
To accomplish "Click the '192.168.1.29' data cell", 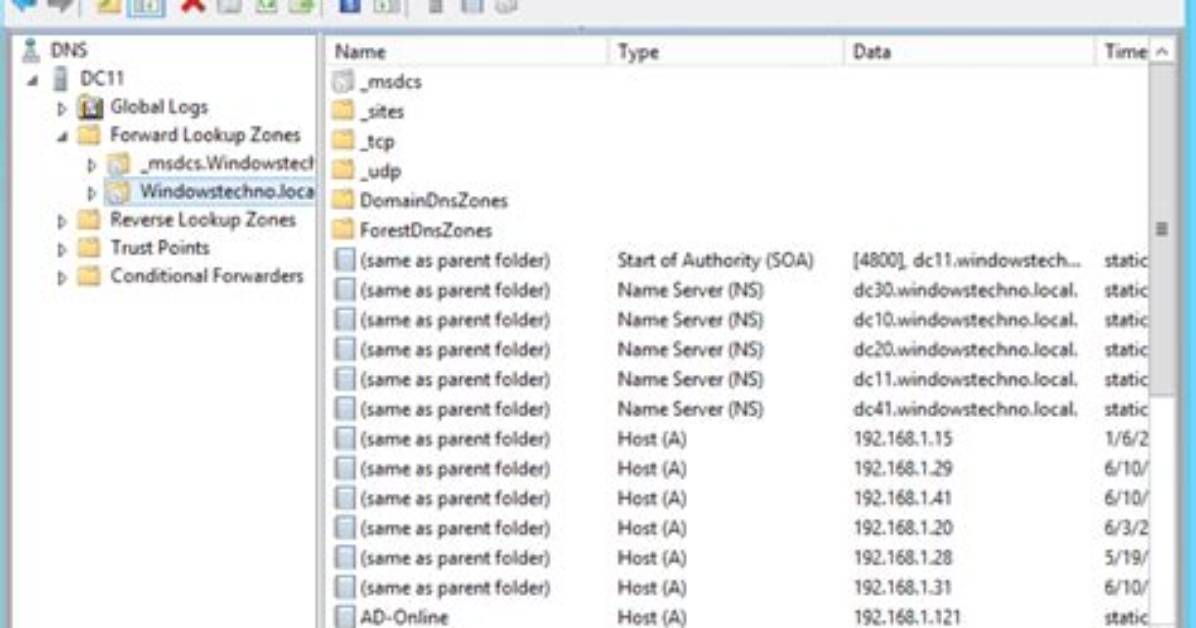I will coord(903,469).
